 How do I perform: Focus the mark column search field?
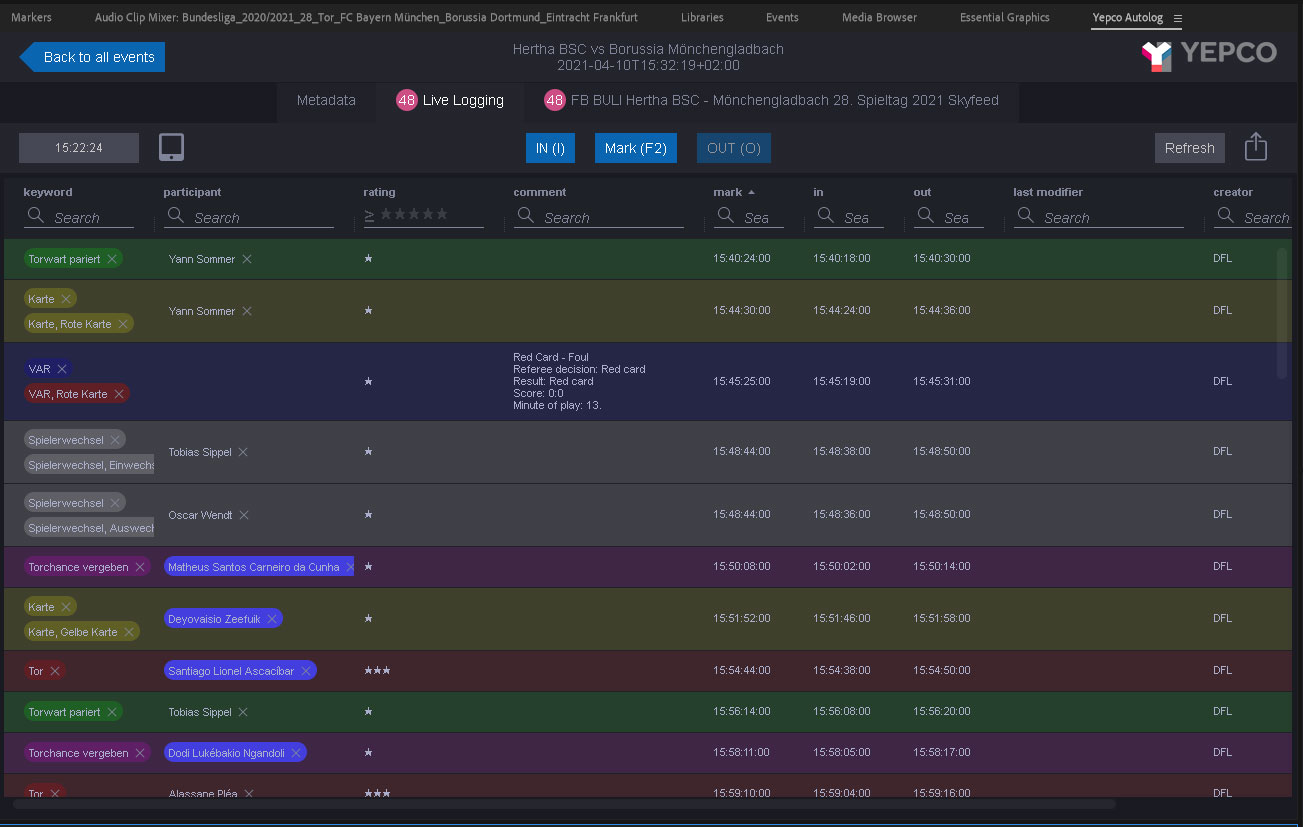pyautogui.click(x=749, y=217)
